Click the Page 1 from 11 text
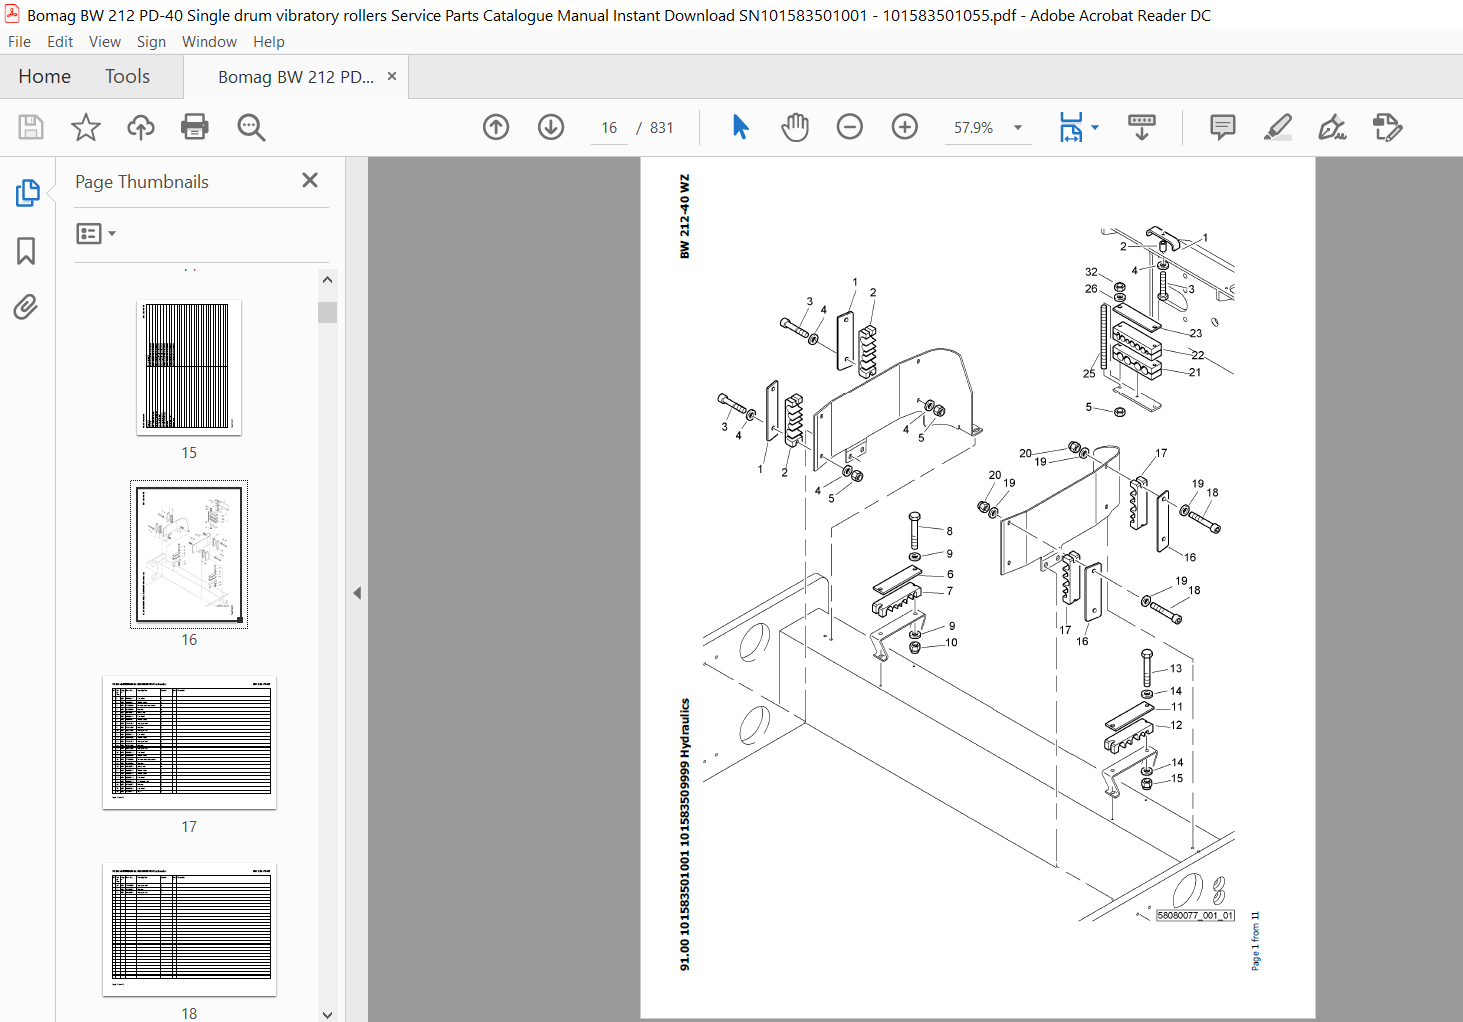 (x=1255, y=941)
